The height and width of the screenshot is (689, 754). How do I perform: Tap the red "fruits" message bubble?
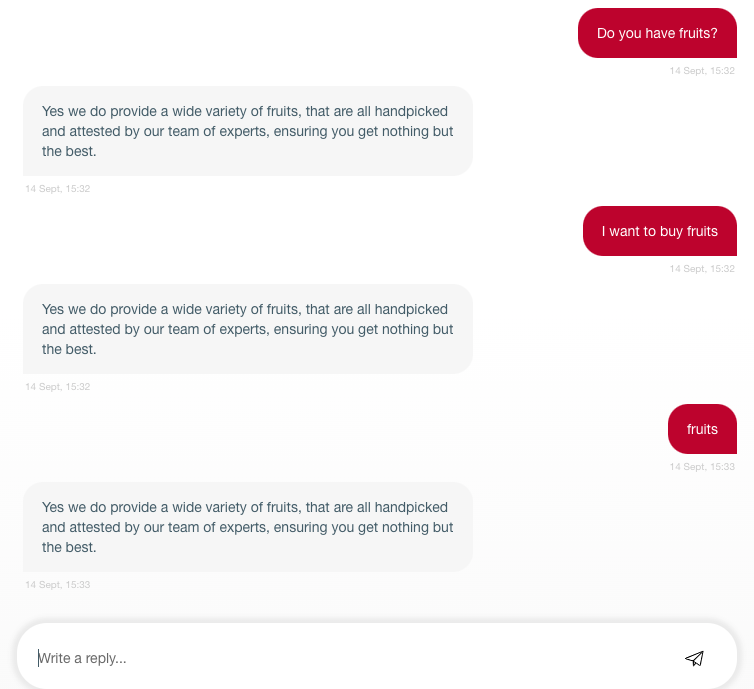[x=702, y=429]
